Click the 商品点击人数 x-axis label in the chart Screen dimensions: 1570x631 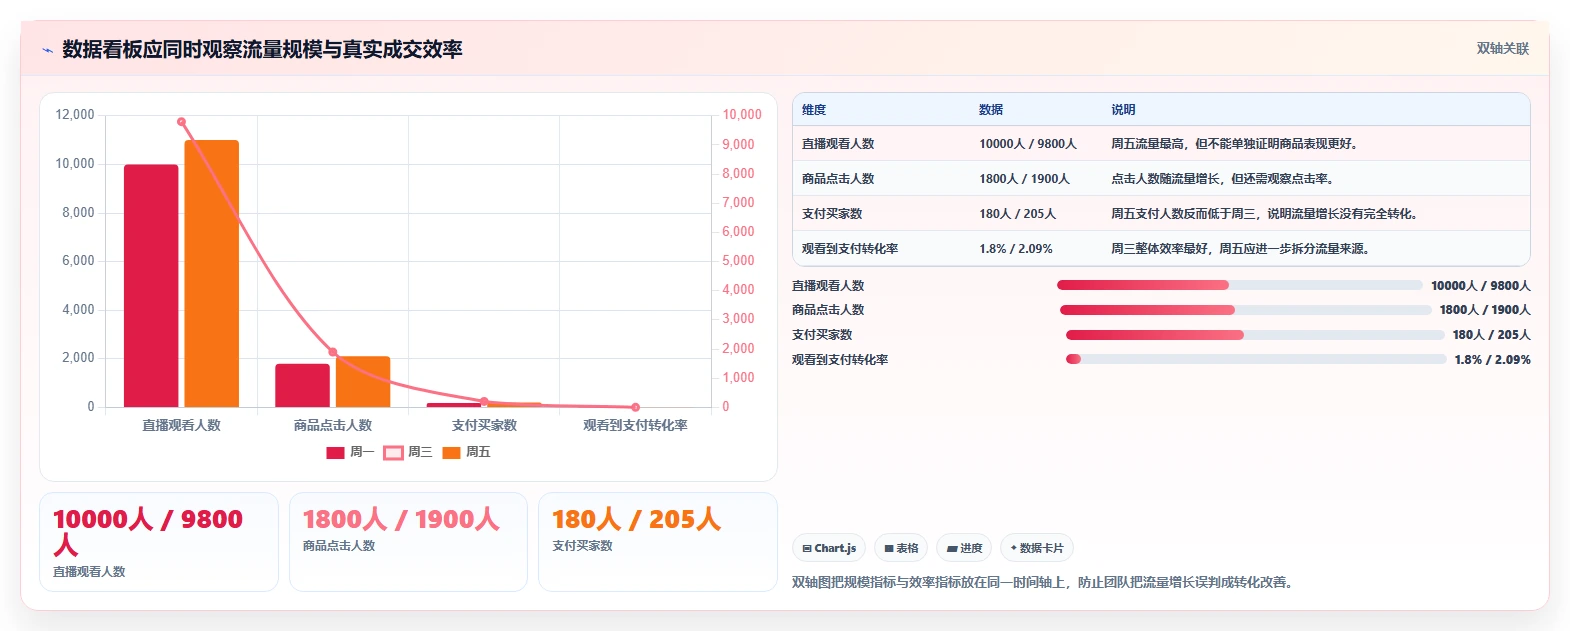click(x=333, y=425)
